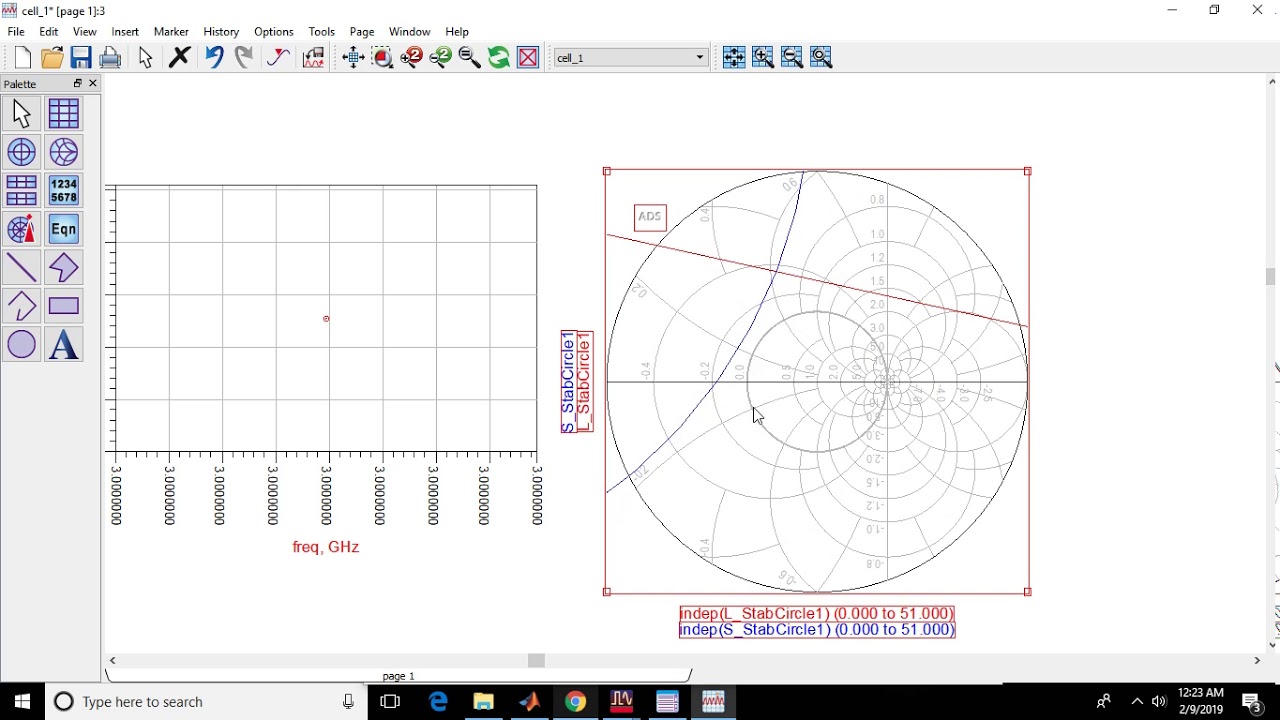Screen dimensions: 1280x720
Task: Open the Tools menu
Action: point(322,32)
